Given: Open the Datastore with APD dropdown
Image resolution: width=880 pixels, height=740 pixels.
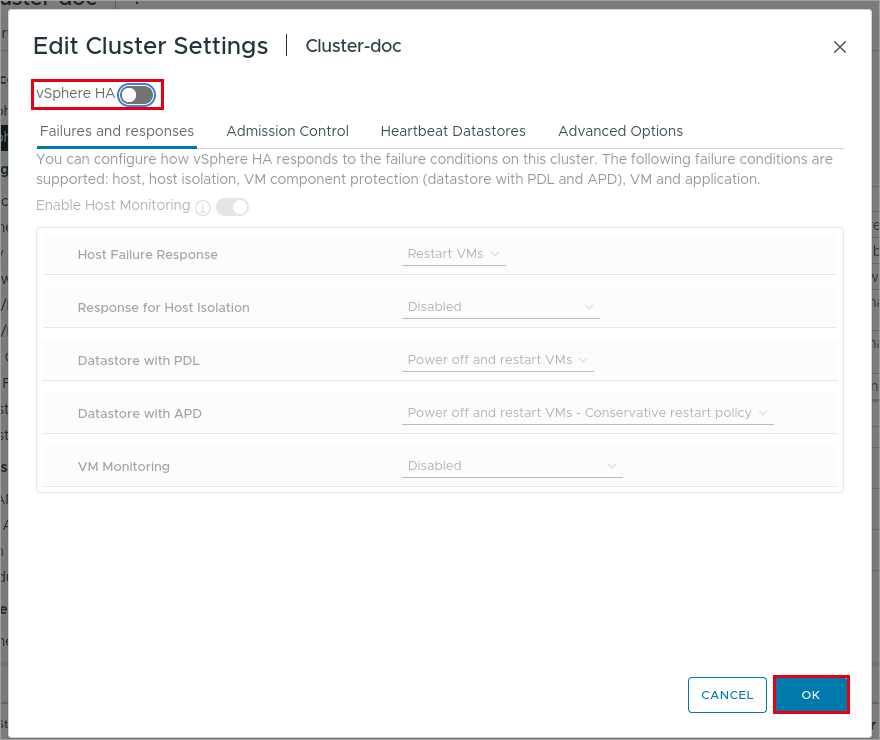Looking at the screenshot, I should click(x=588, y=413).
